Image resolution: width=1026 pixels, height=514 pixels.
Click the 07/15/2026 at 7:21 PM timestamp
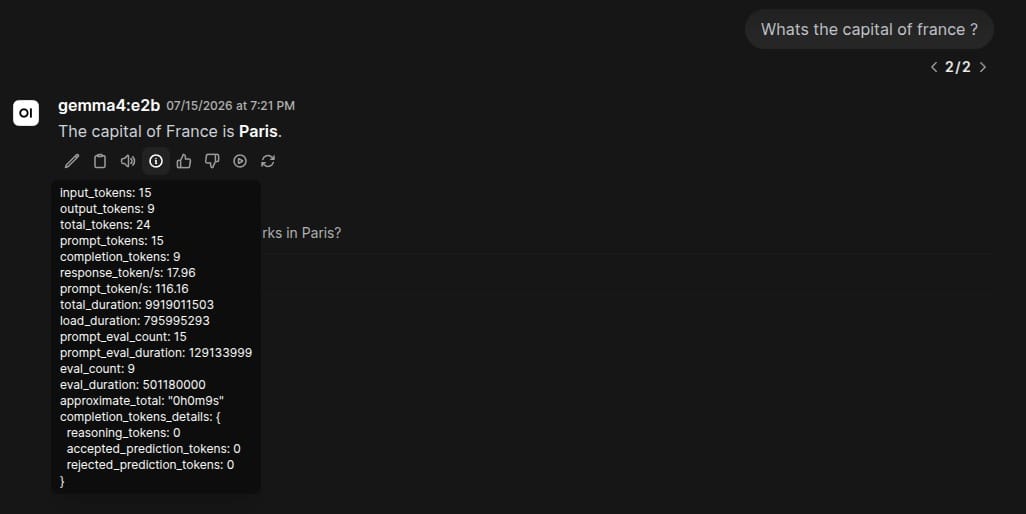[230, 106]
